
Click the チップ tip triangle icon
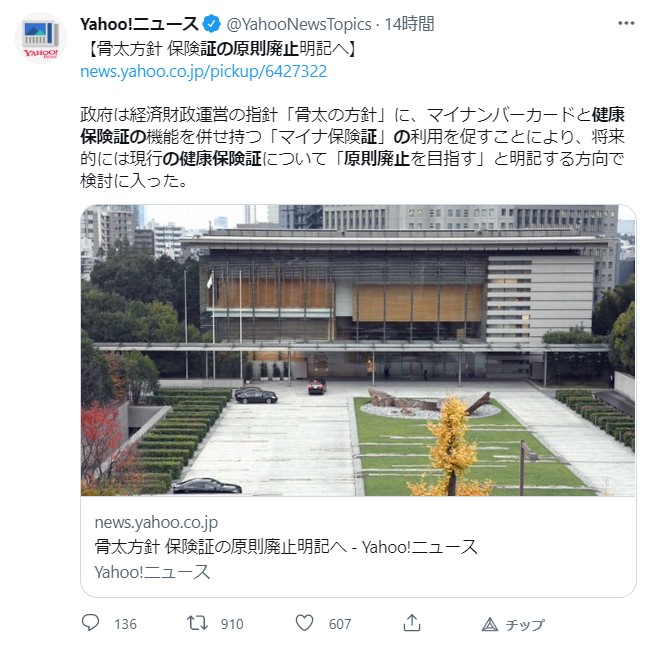pyautogui.click(x=490, y=624)
